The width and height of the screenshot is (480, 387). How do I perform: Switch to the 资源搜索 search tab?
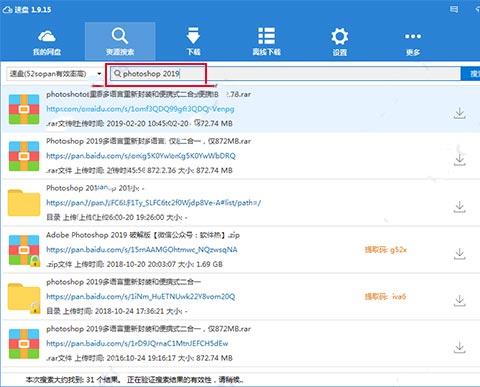point(120,41)
